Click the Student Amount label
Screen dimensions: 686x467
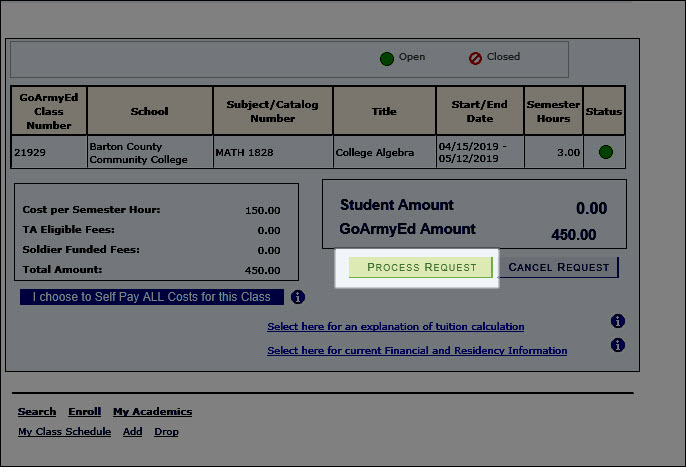pos(397,205)
